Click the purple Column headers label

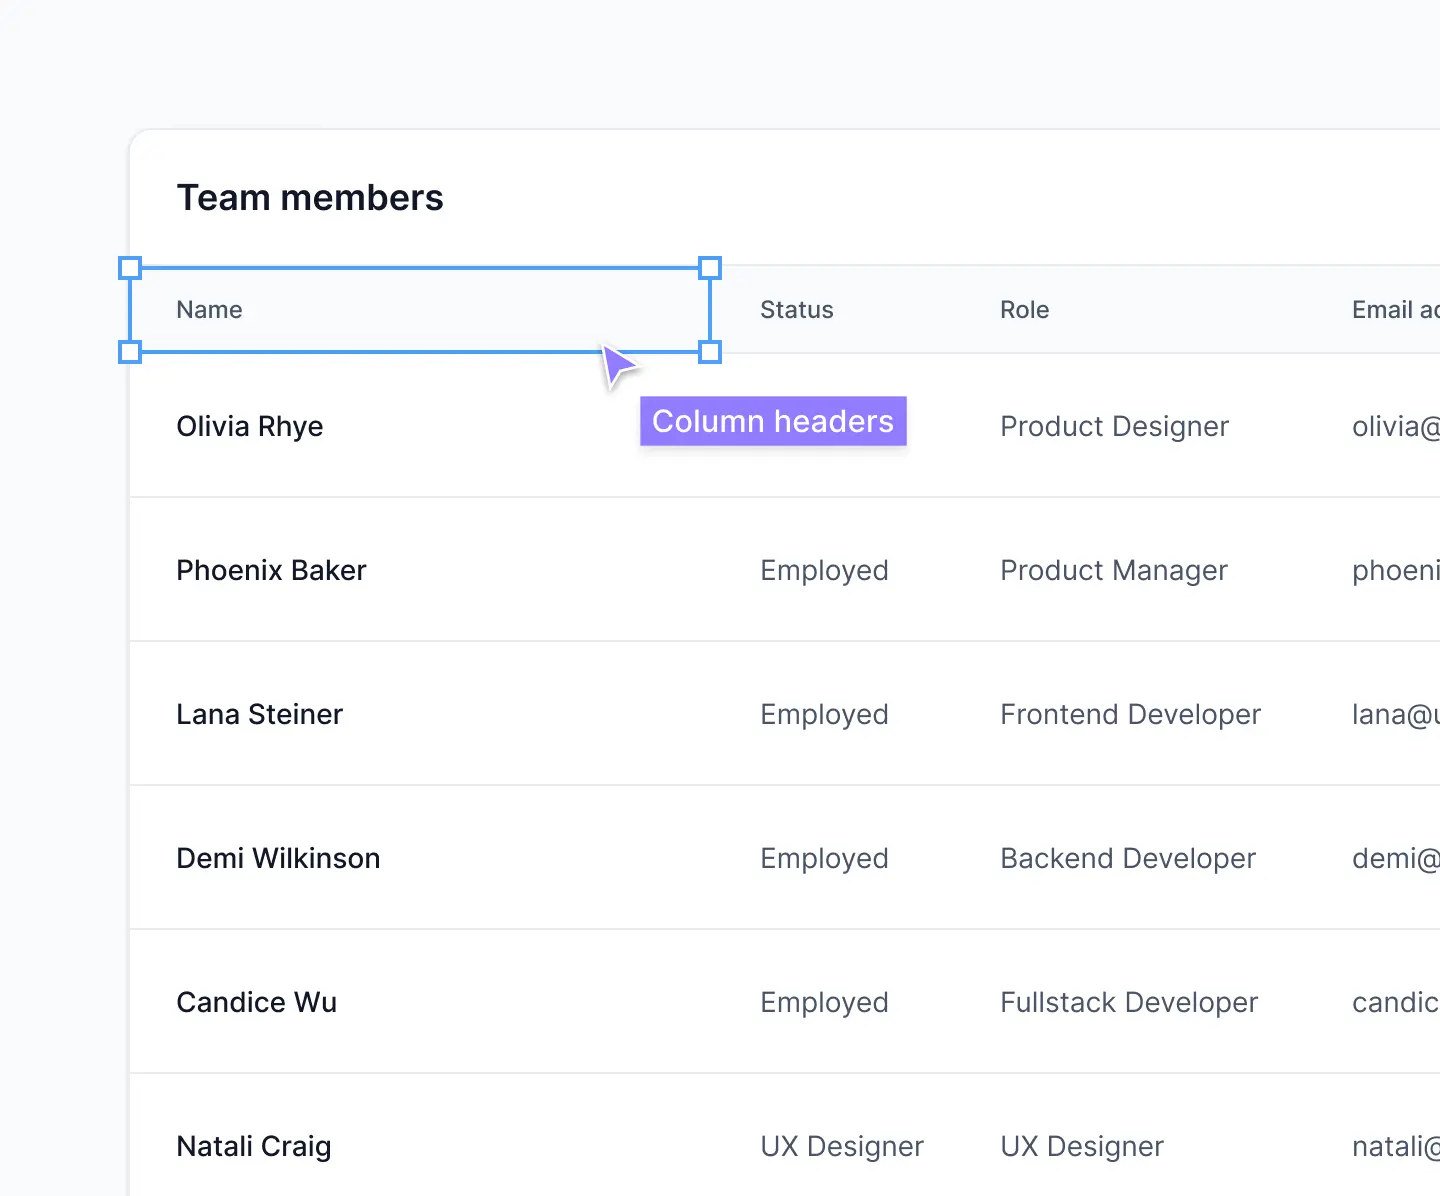pos(772,421)
